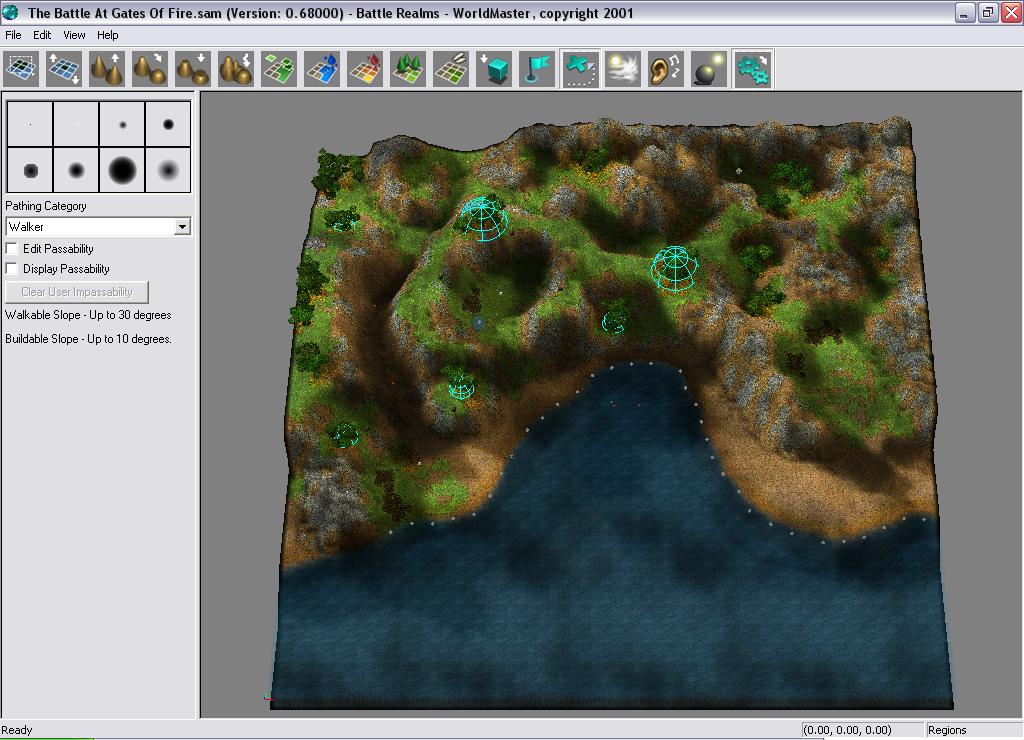Open the ear sound tool
This screenshot has height=740, width=1024.
click(665, 69)
